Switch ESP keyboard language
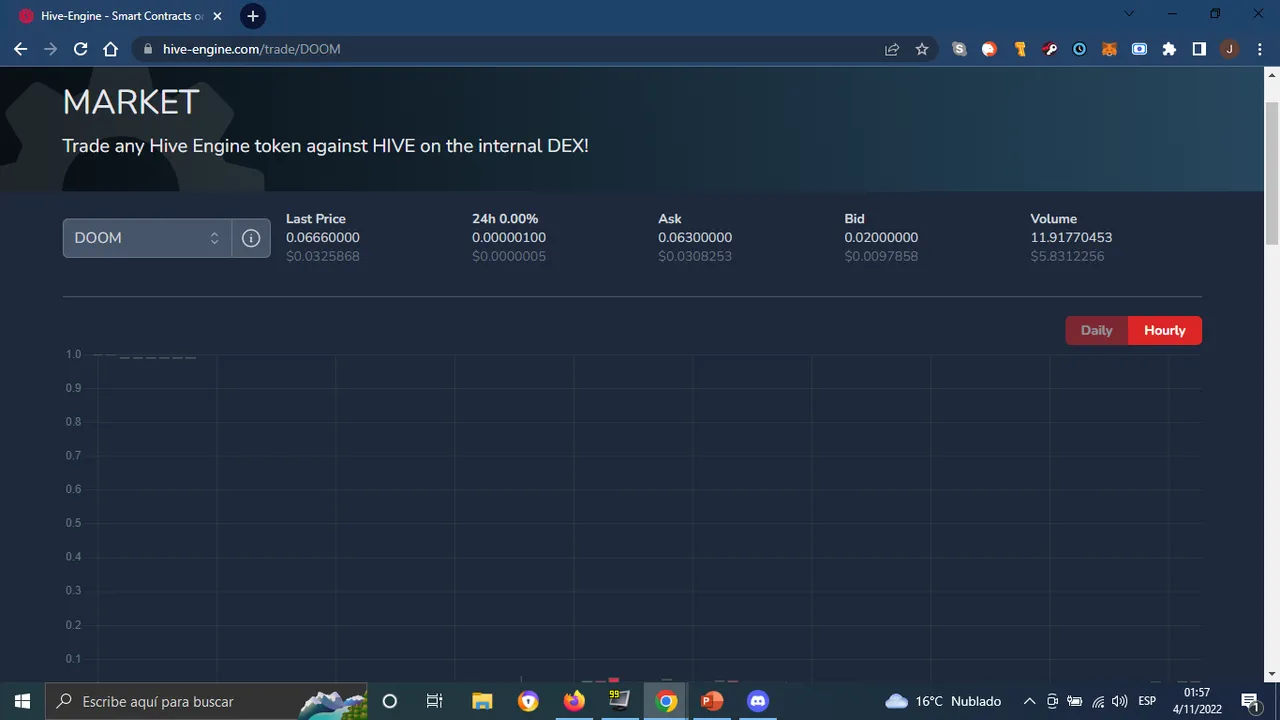 click(1147, 701)
